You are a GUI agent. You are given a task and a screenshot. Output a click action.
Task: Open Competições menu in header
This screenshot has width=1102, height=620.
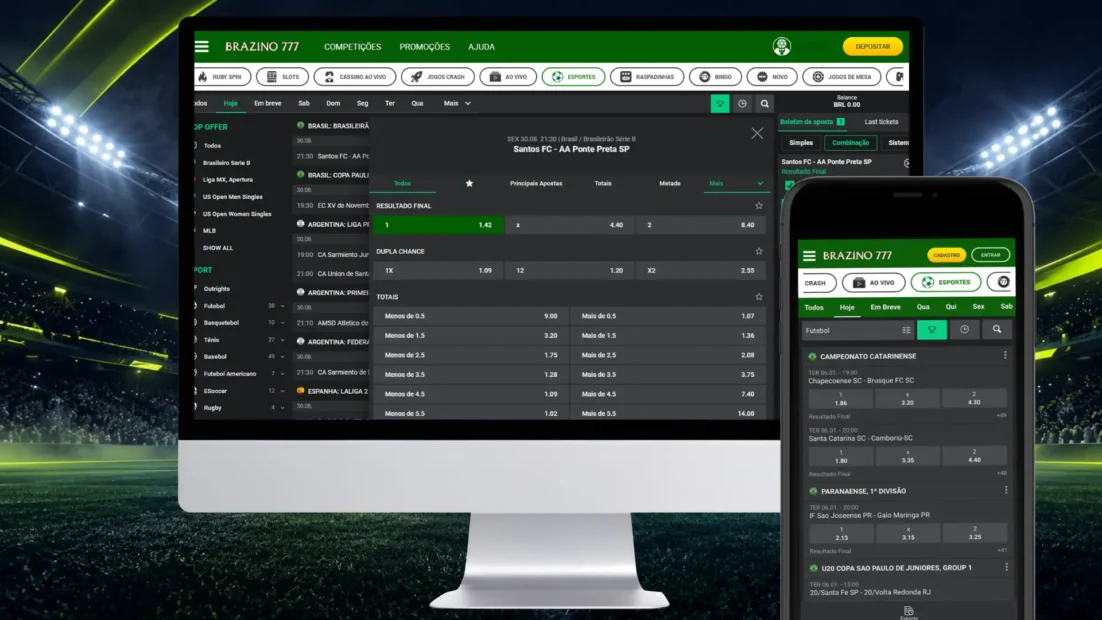point(352,46)
